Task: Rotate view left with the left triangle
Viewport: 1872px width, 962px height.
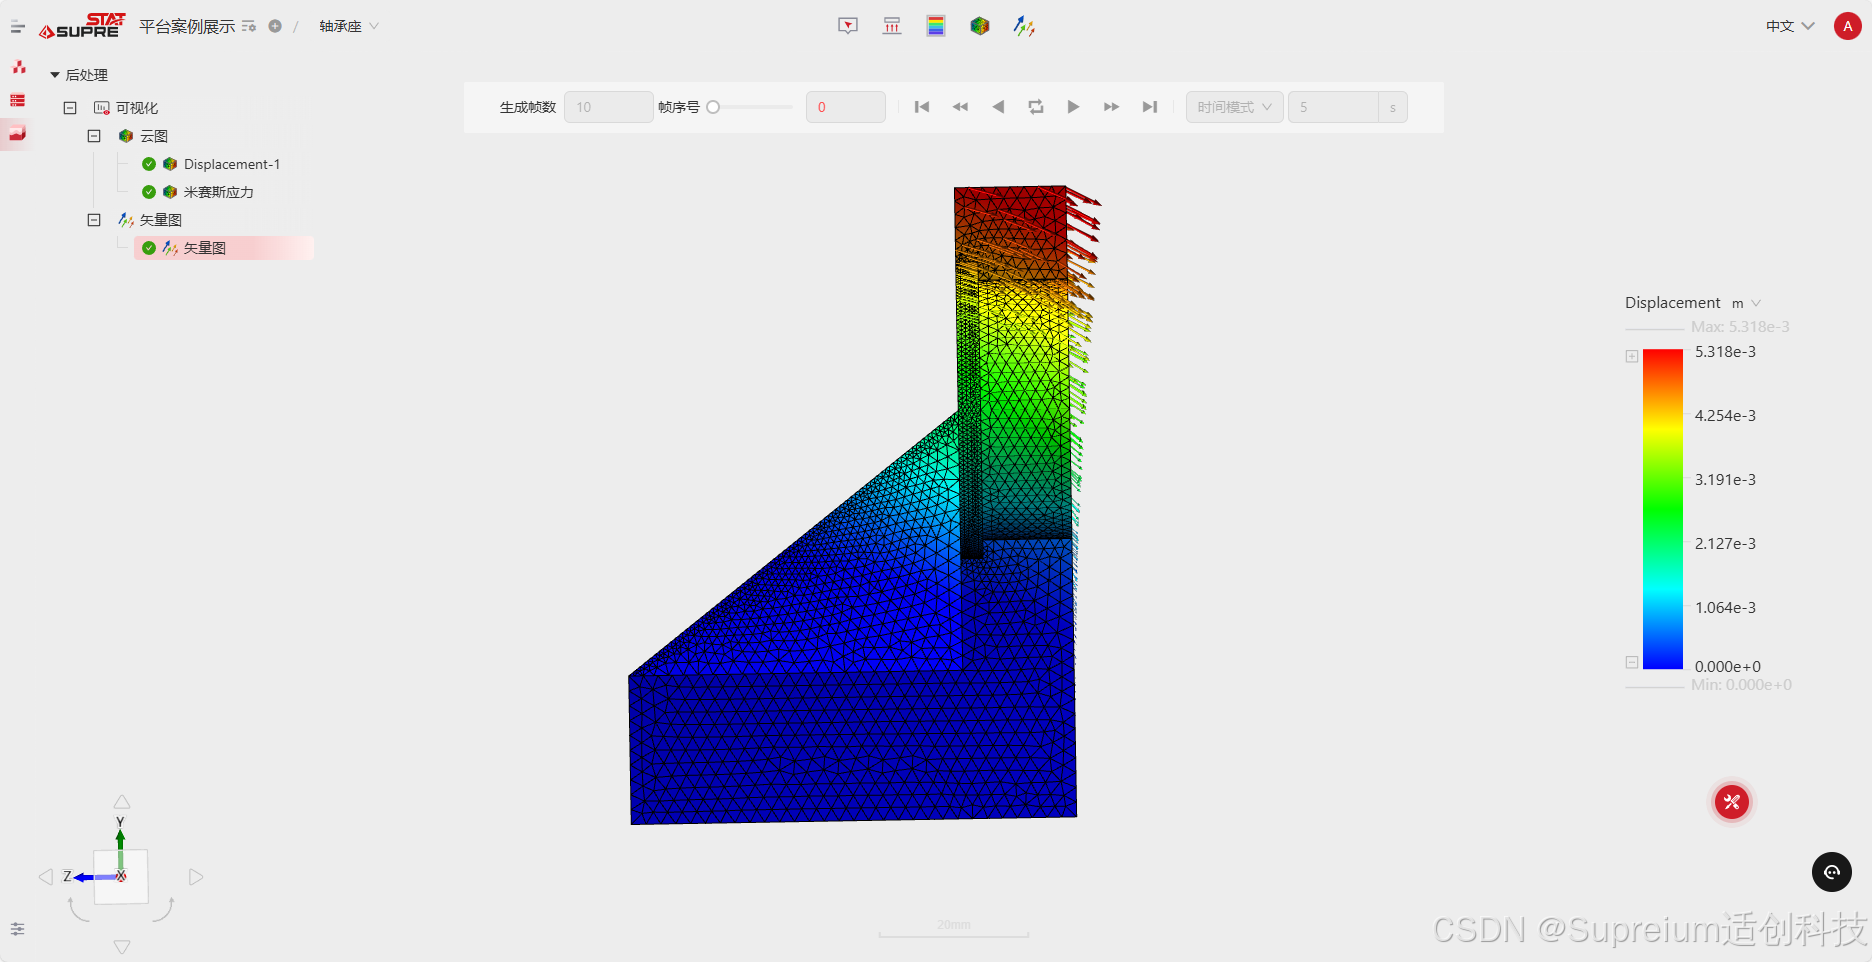Action: tap(46, 877)
